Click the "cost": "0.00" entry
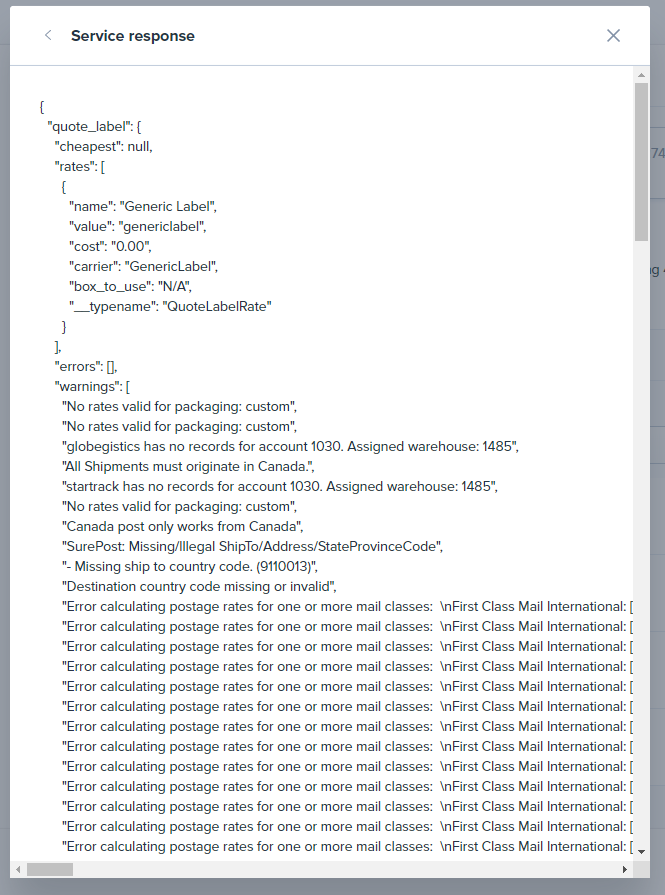The image size is (665, 895). 109,246
